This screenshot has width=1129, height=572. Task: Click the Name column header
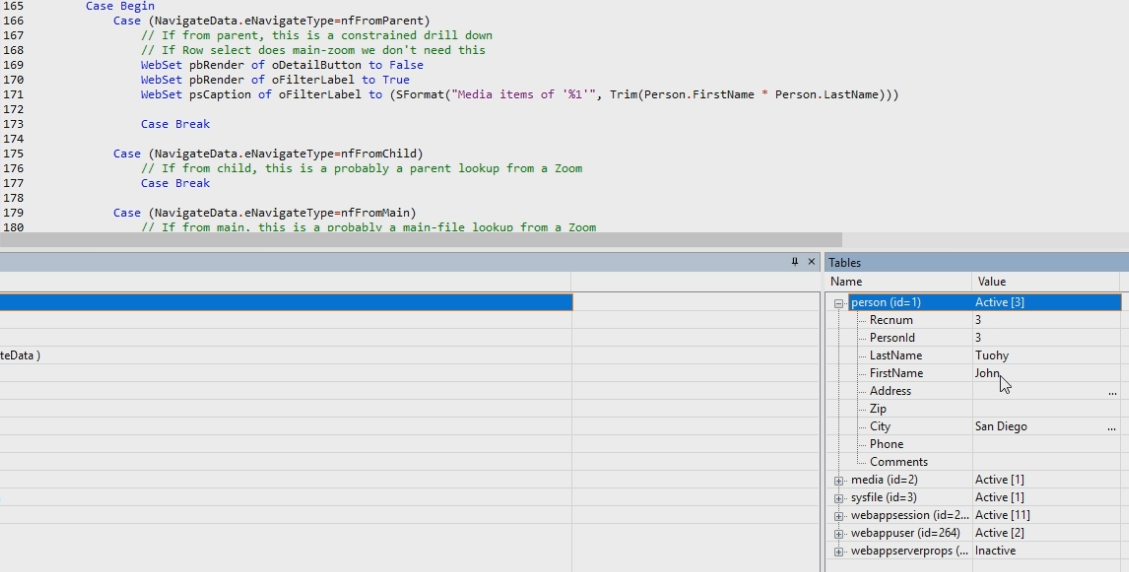pyautogui.click(x=898, y=282)
